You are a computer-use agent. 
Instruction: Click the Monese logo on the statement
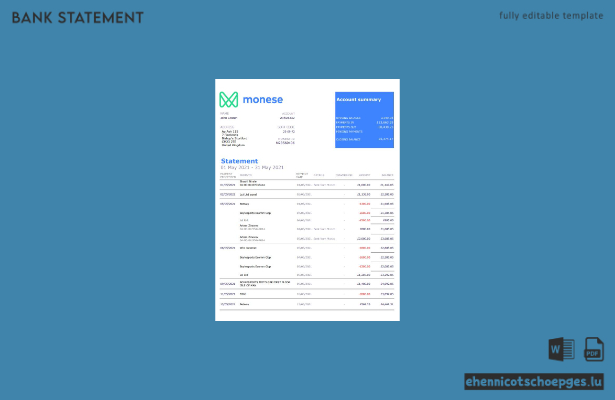(x=229, y=100)
